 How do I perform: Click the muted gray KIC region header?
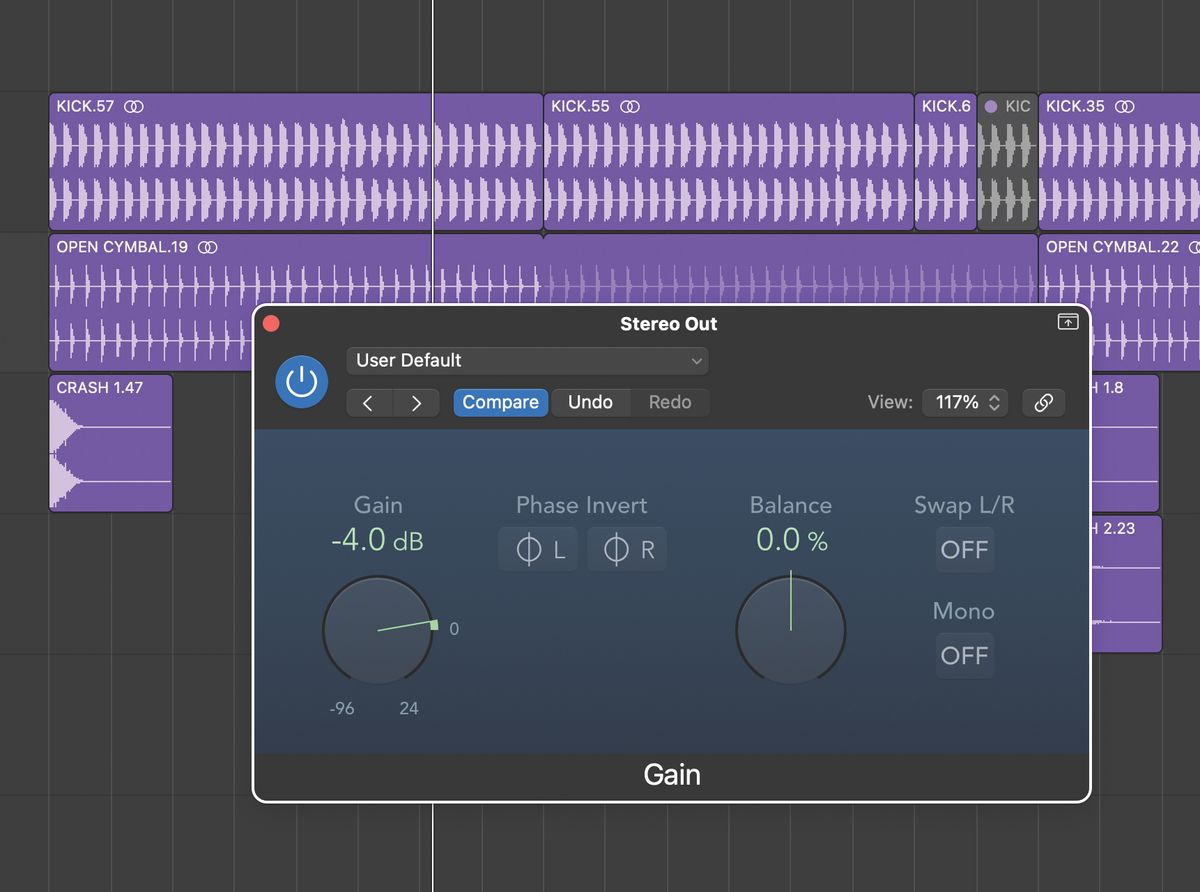point(1008,105)
